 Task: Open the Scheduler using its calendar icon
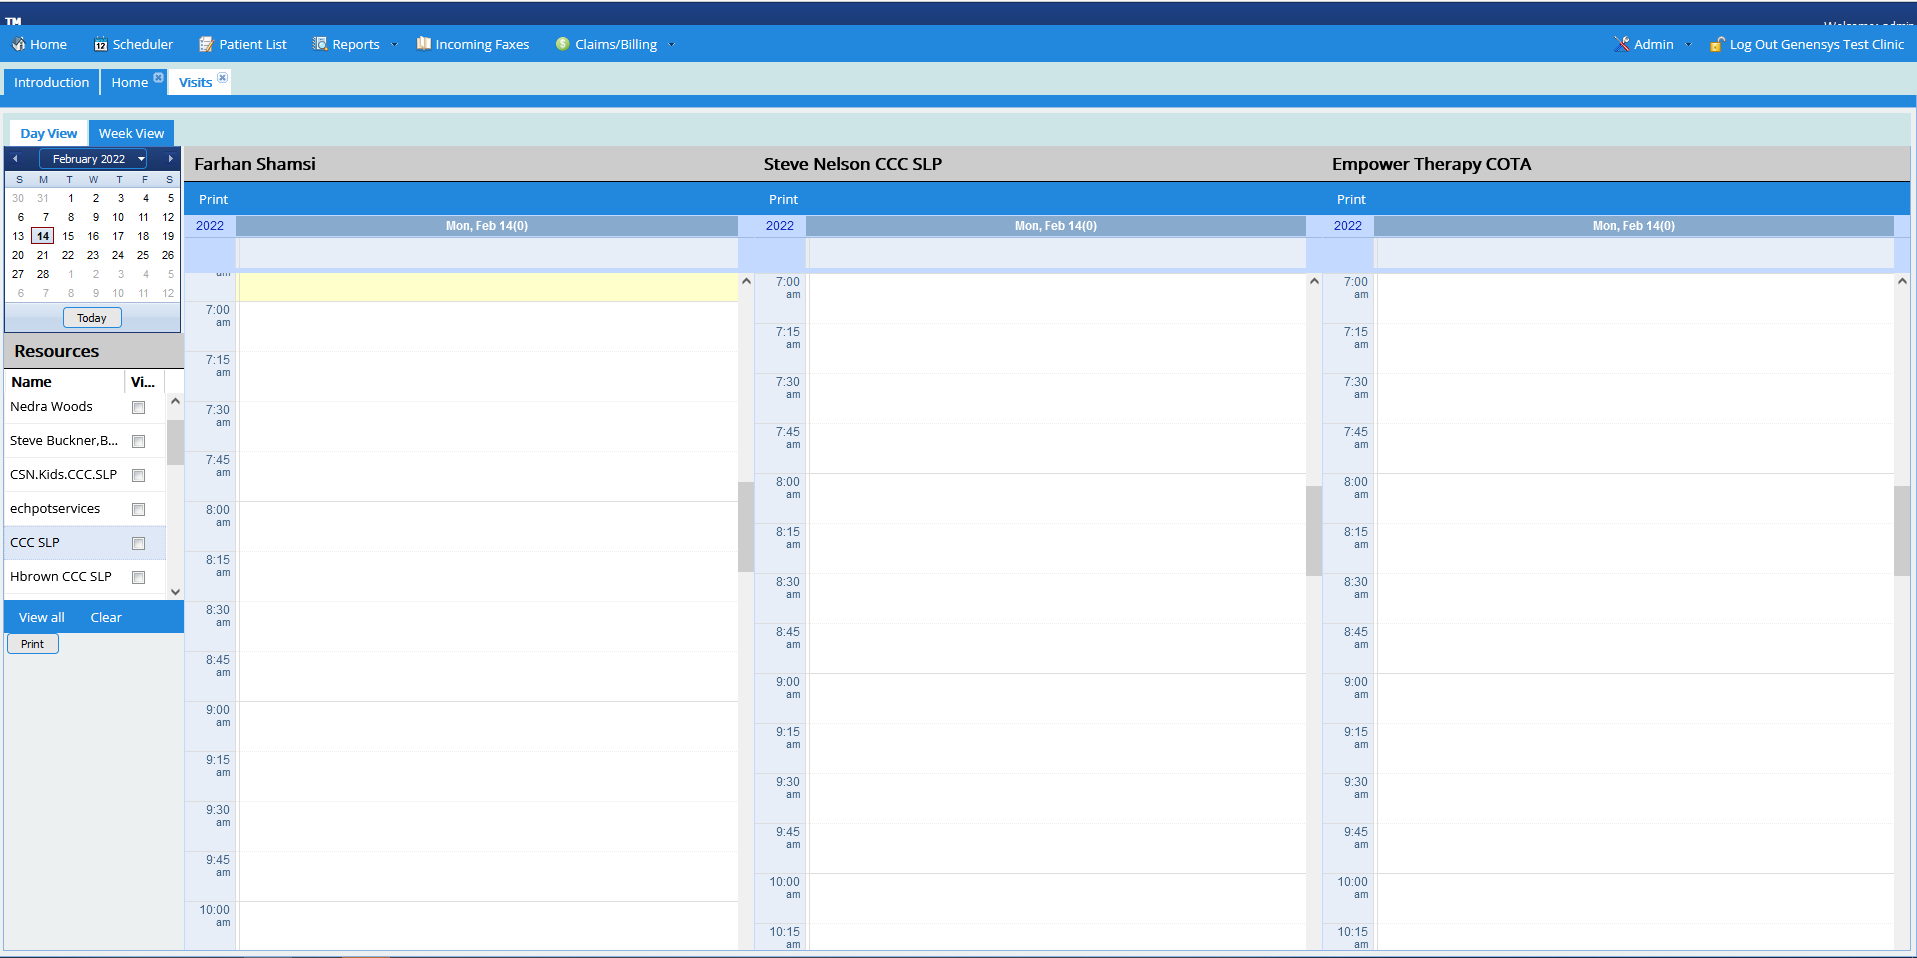[x=100, y=44]
